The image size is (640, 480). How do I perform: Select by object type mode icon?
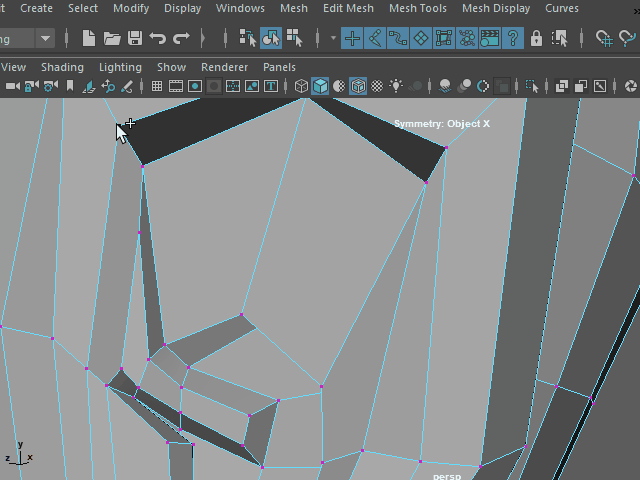point(271,39)
